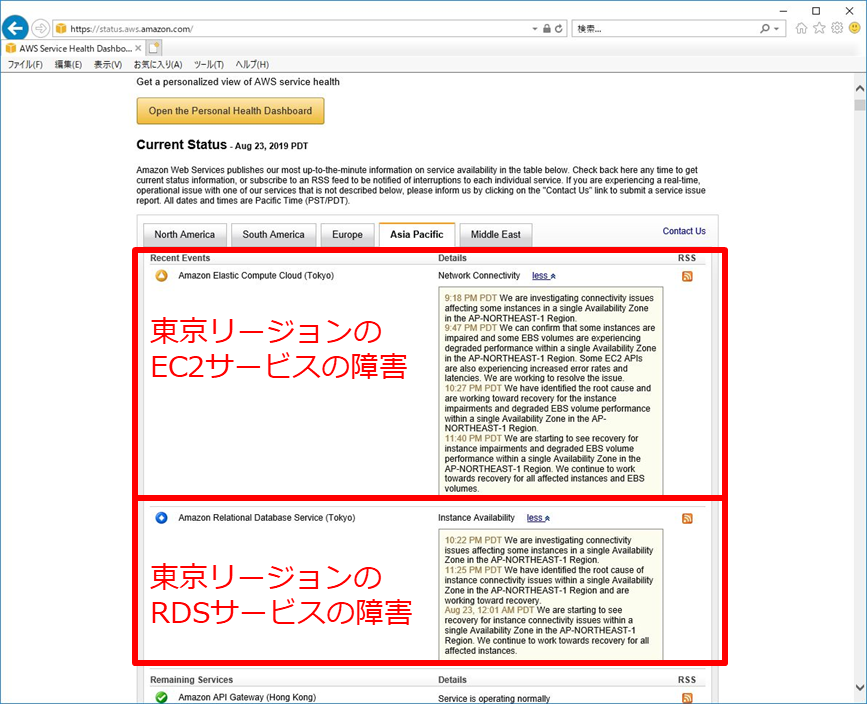This screenshot has width=867, height=704.
Task: Open the お気に入り(A) menu
Action: tap(158, 65)
